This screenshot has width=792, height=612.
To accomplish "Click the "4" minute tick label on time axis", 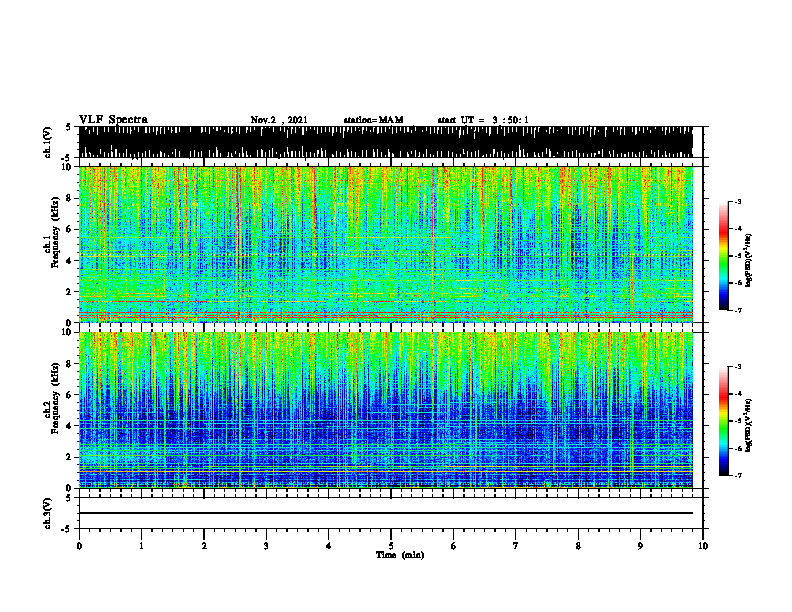I will tap(328, 546).
